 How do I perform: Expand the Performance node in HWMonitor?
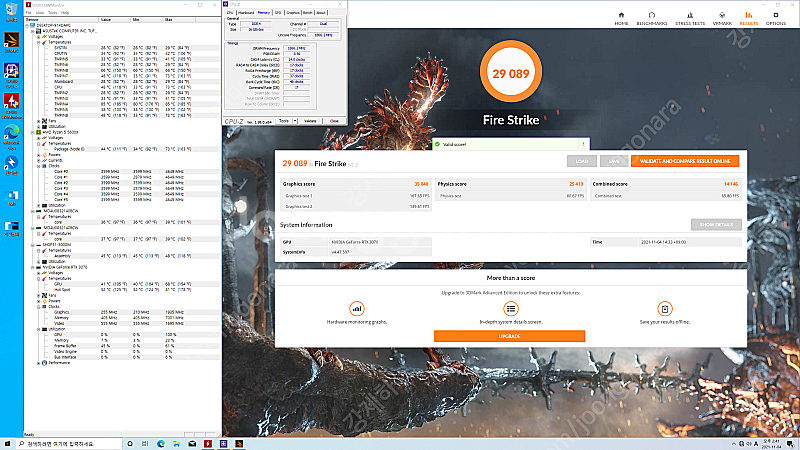point(39,363)
